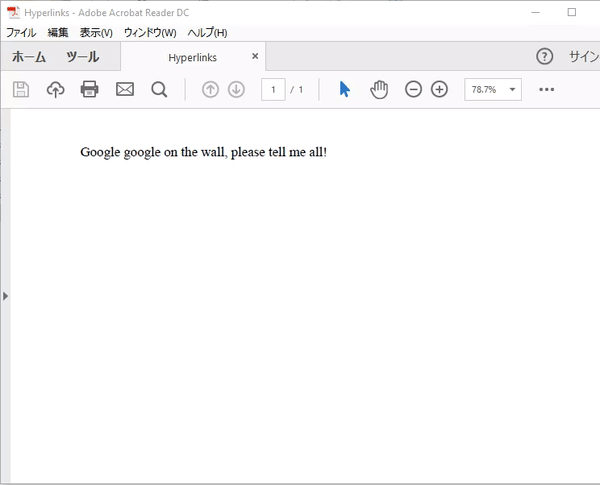Go to previous page up arrow
This screenshot has height=485, width=600.
coord(210,90)
